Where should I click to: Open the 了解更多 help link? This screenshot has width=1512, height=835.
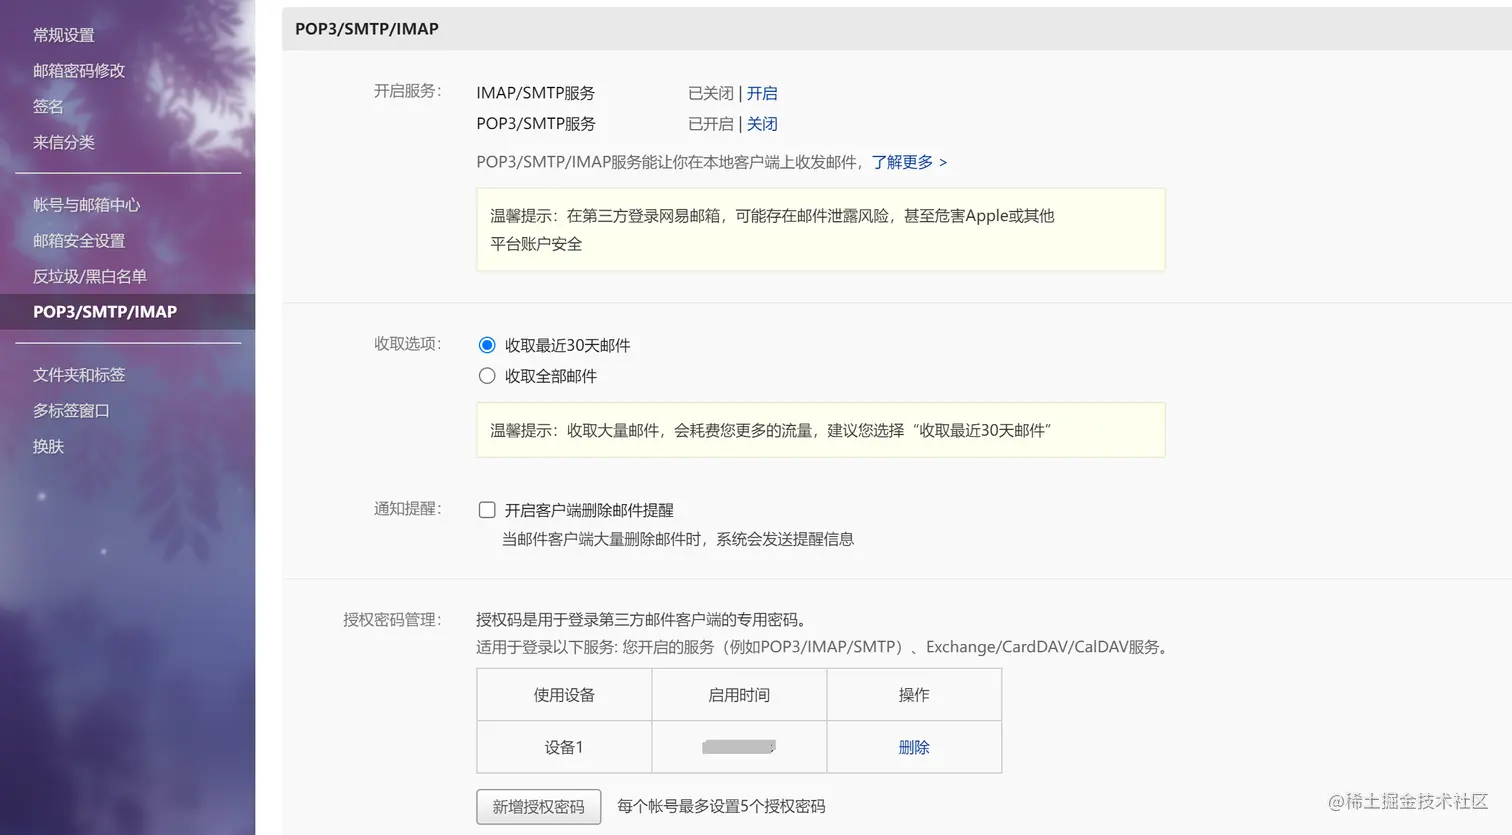[903, 162]
